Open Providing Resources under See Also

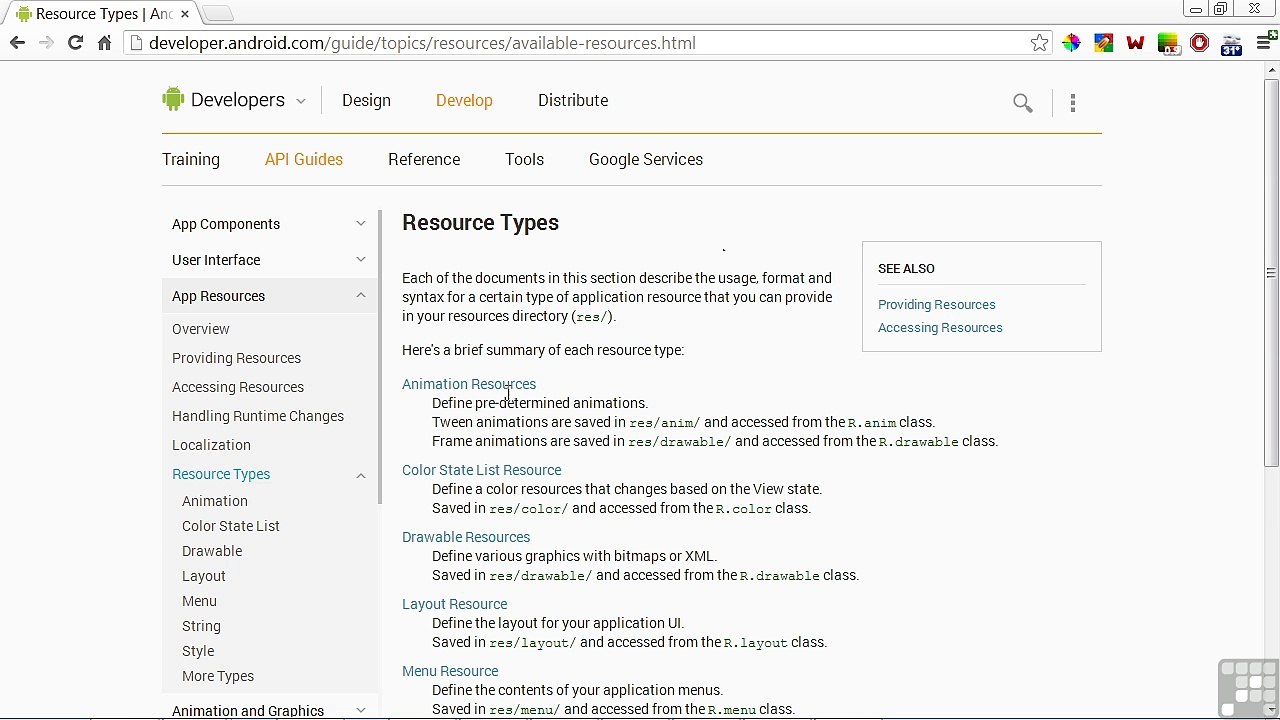pyautogui.click(x=937, y=304)
